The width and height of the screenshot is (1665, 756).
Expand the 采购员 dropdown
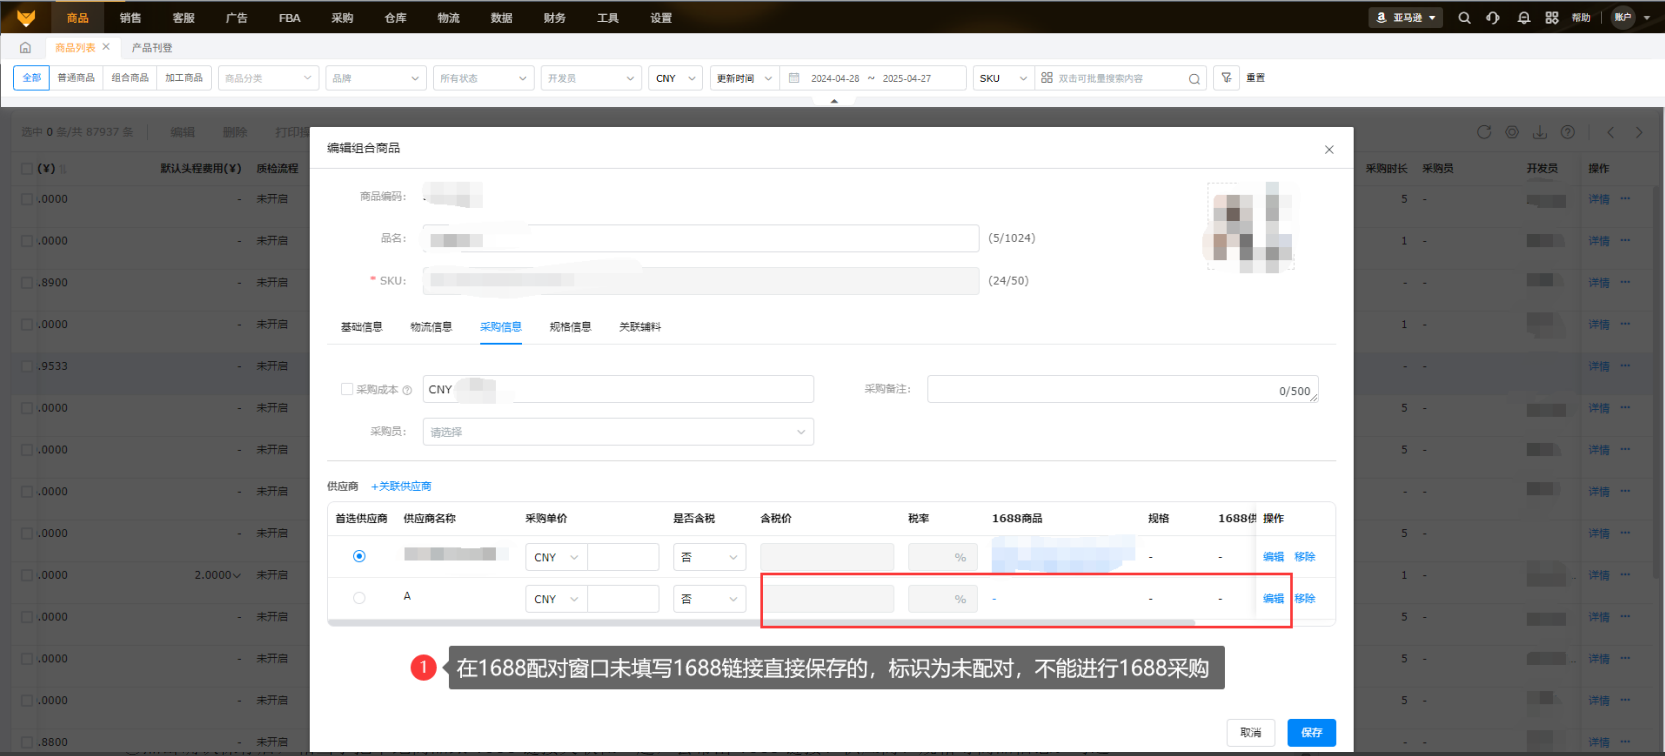(x=618, y=432)
